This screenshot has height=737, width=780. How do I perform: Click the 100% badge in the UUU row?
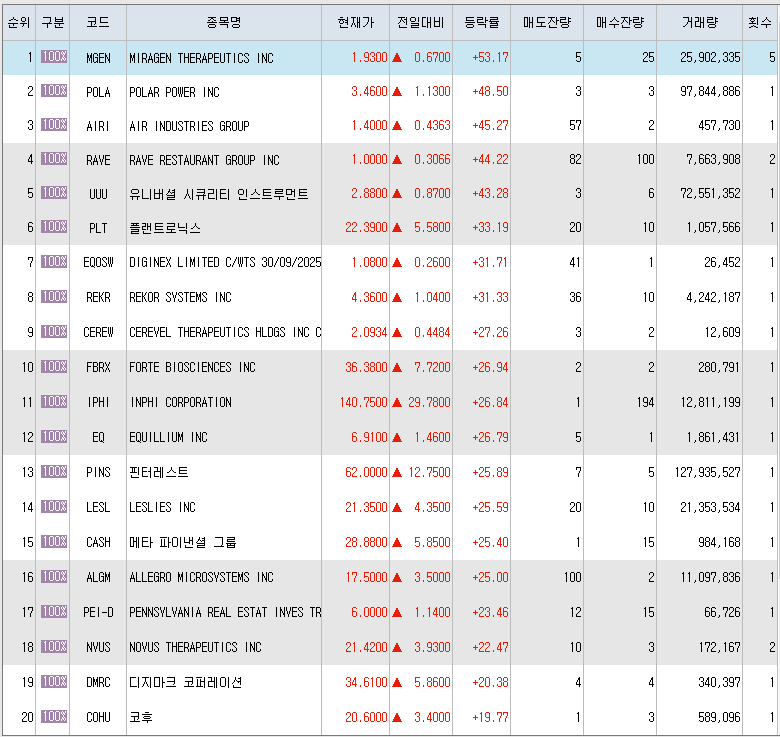[x=54, y=192]
